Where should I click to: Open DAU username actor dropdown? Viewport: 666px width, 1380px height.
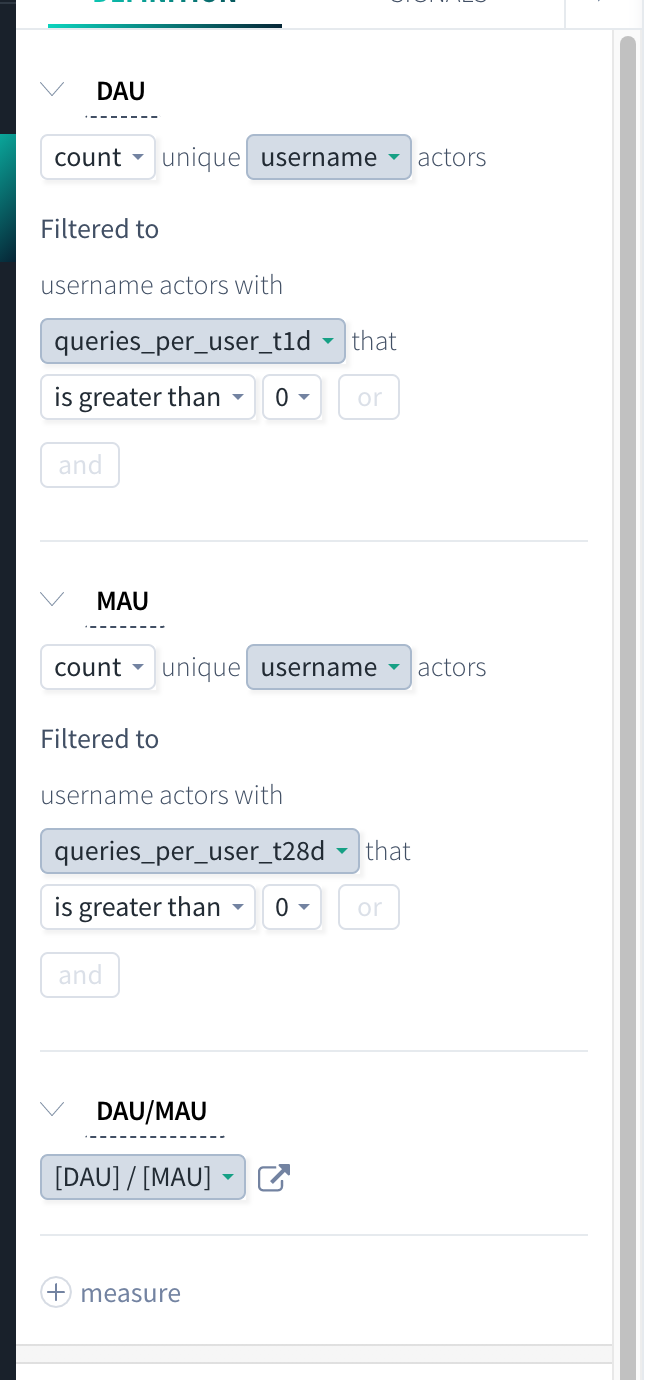329,157
